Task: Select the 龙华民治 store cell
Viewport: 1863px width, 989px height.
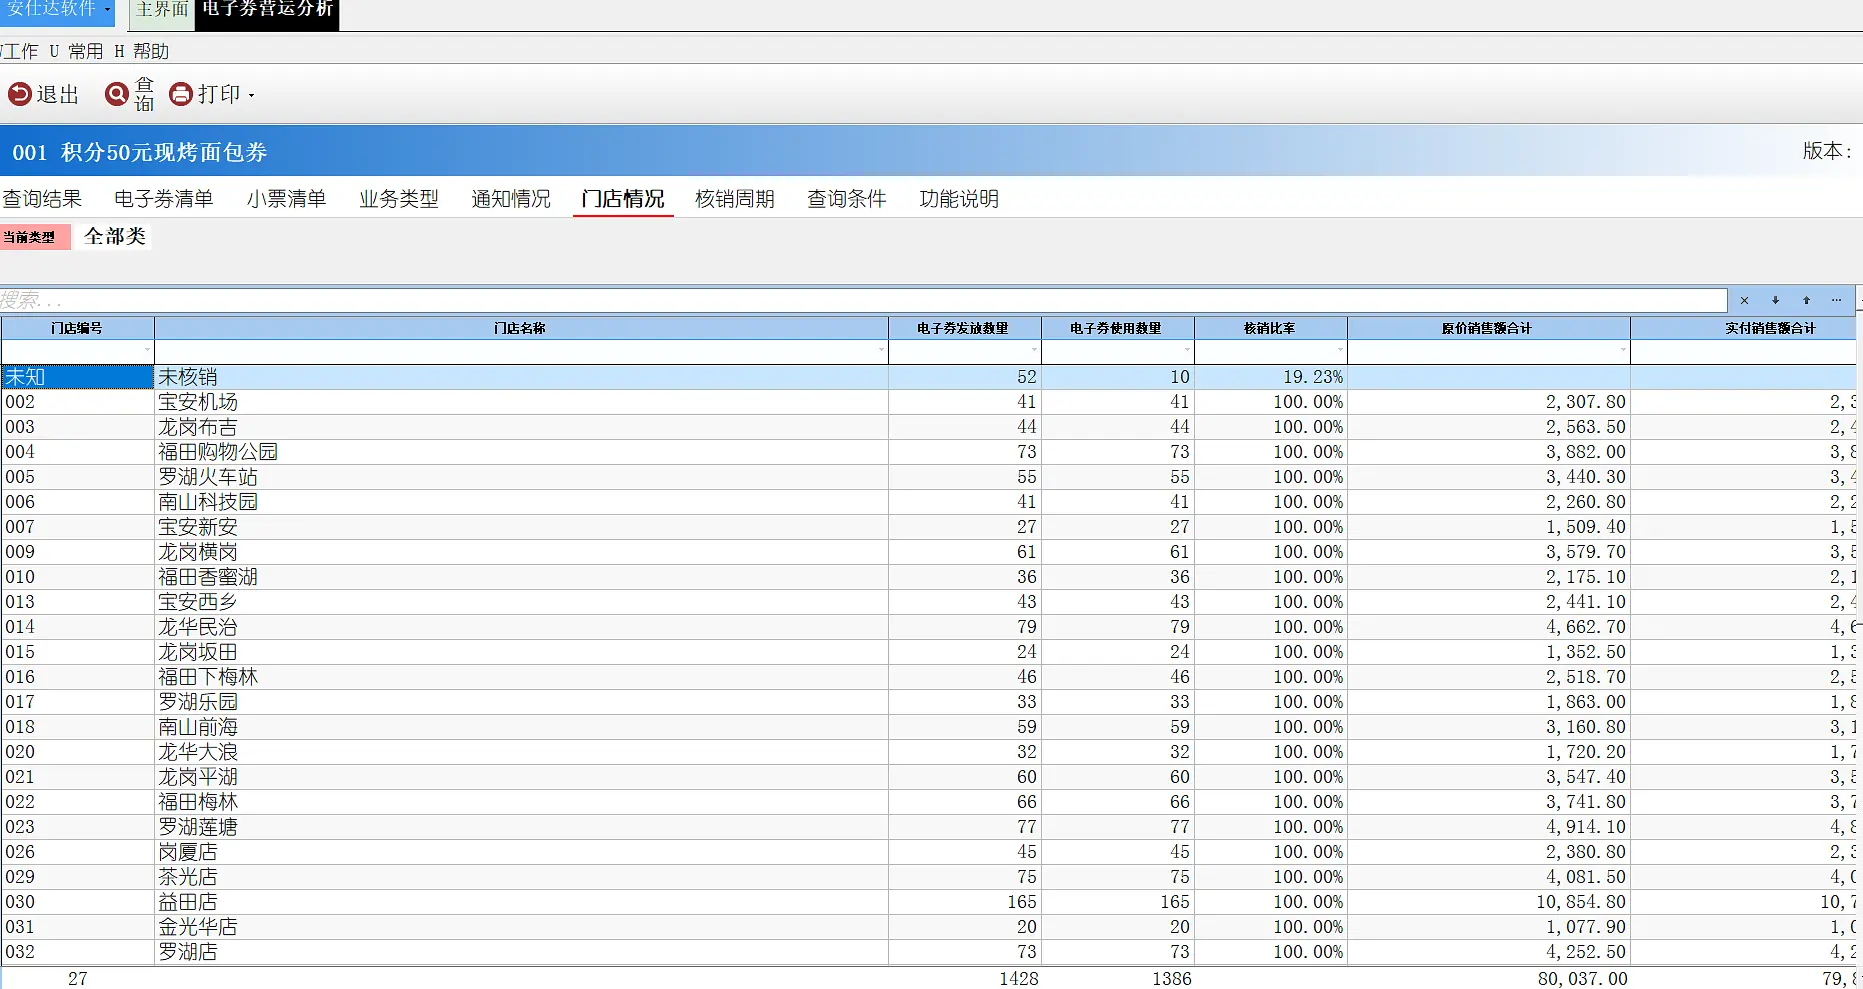Action: tap(521, 627)
